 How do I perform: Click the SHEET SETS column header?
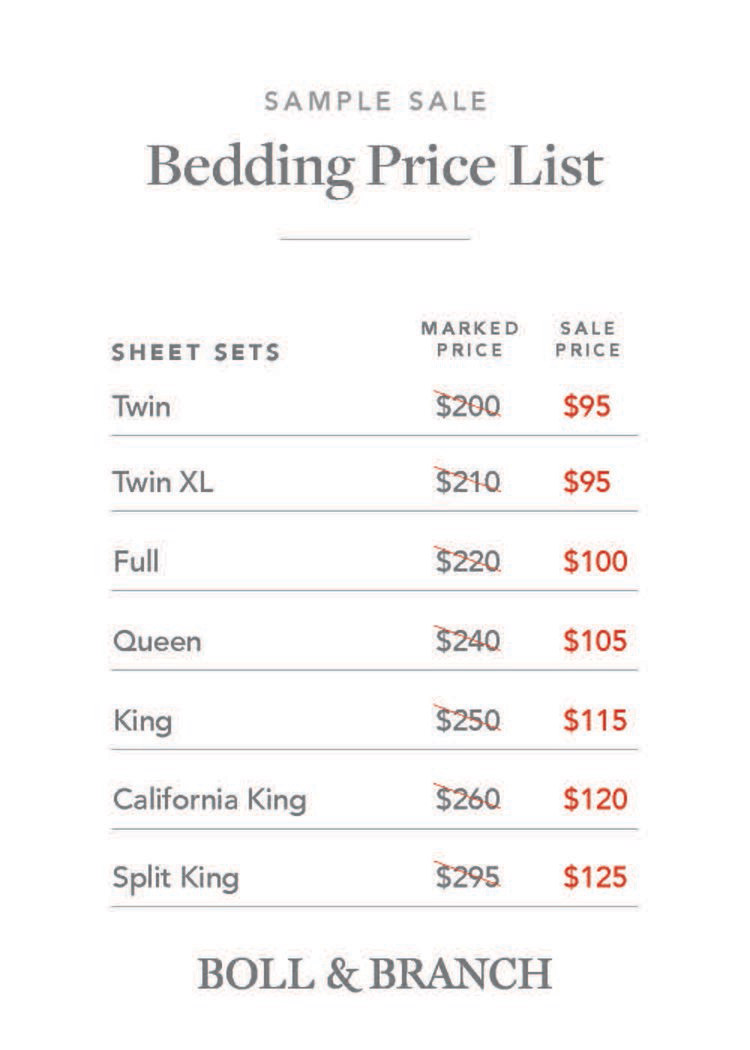point(196,352)
